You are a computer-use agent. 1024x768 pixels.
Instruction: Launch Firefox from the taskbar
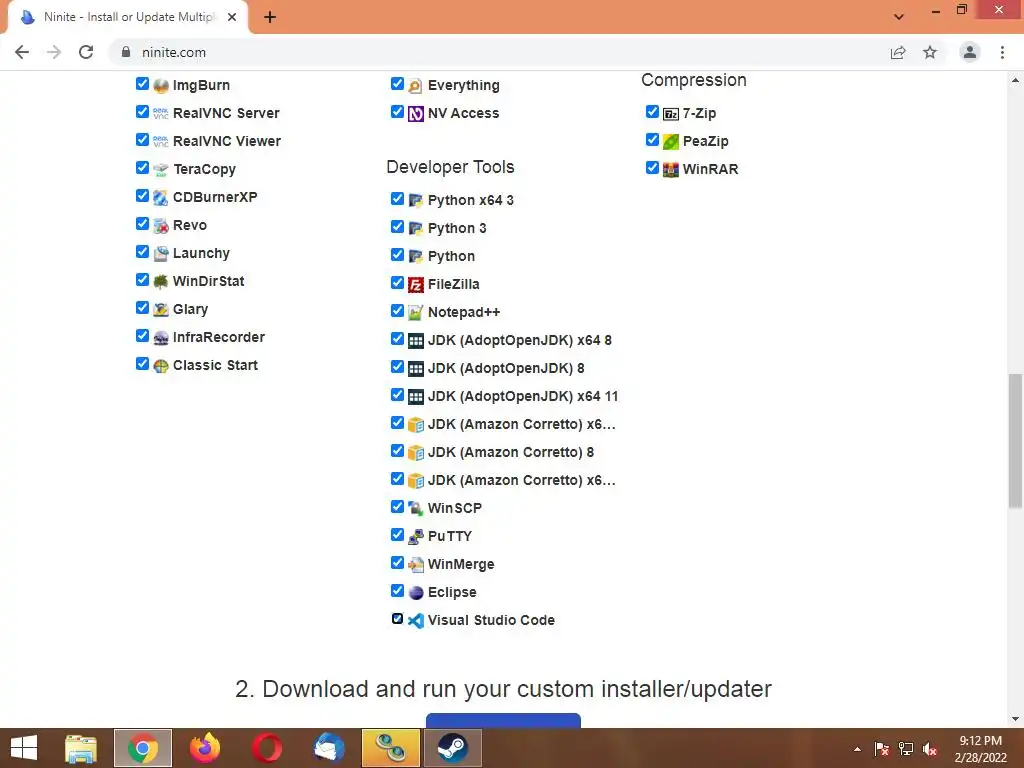tap(204, 748)
